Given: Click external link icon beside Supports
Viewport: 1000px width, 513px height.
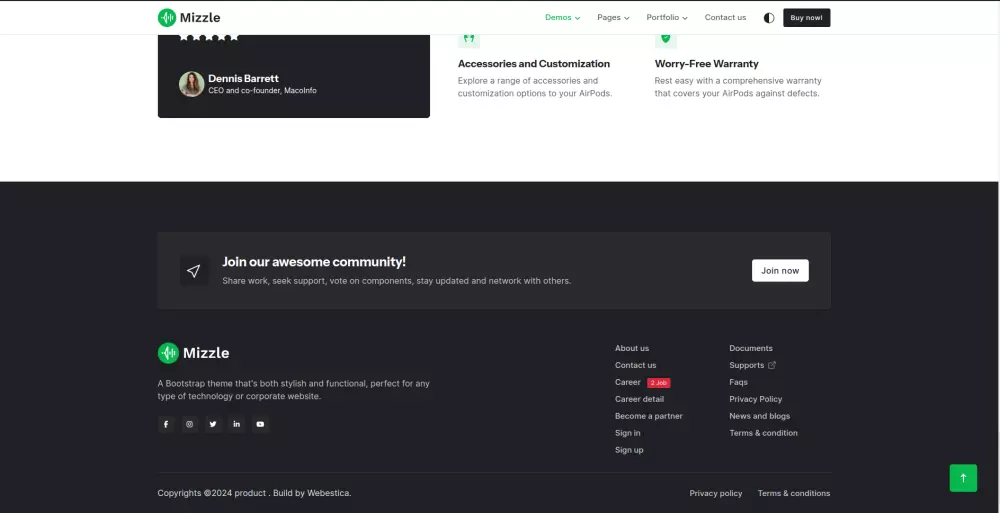Looking at the screenshot, I should [x=772, y=366].
